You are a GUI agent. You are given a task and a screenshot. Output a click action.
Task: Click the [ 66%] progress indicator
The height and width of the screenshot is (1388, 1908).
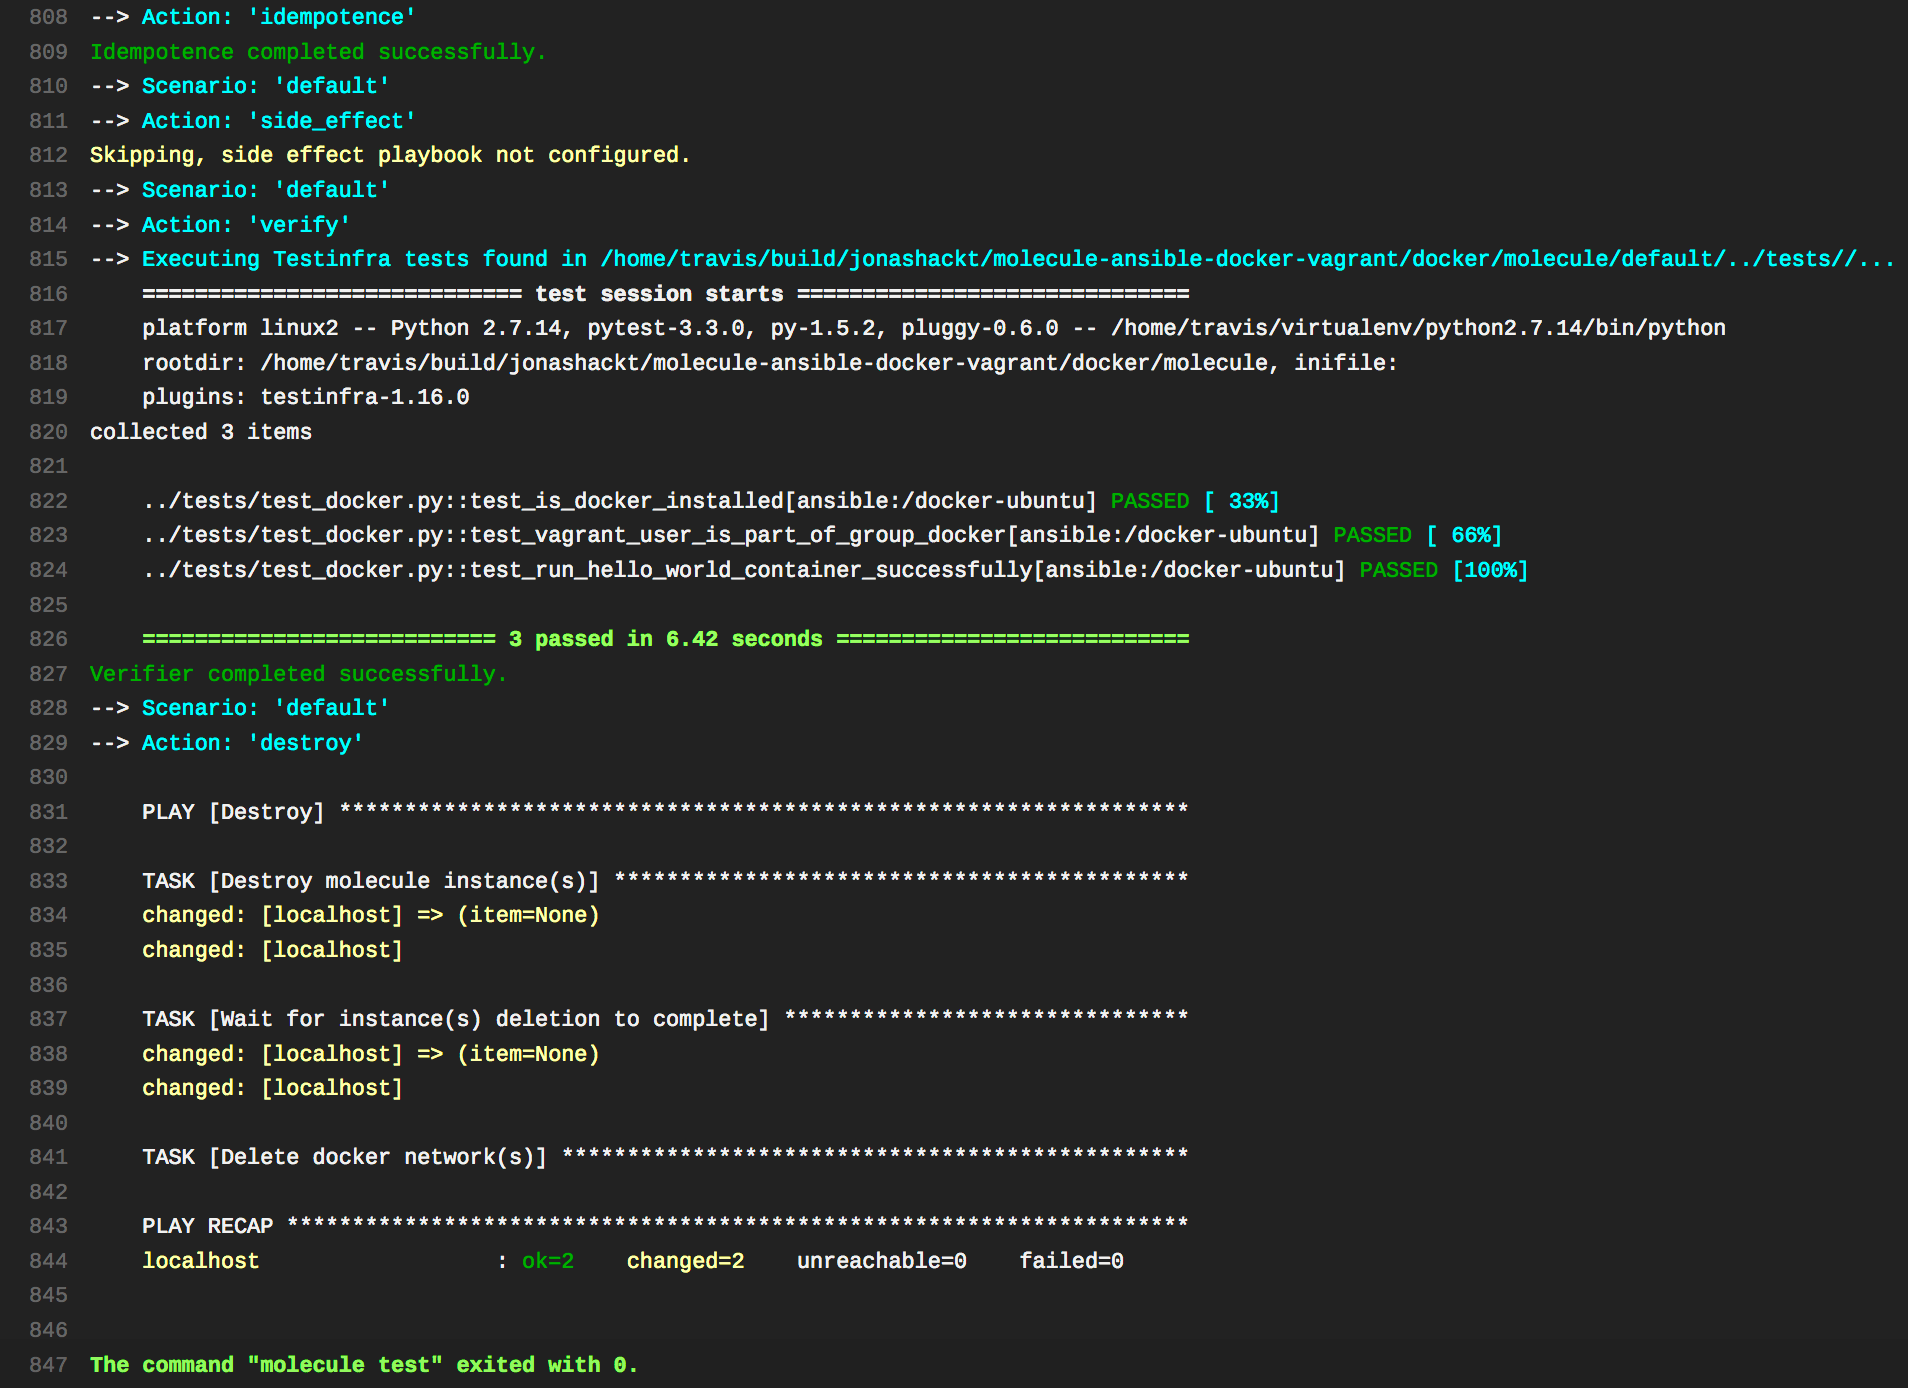click(x=1463, y=536)
